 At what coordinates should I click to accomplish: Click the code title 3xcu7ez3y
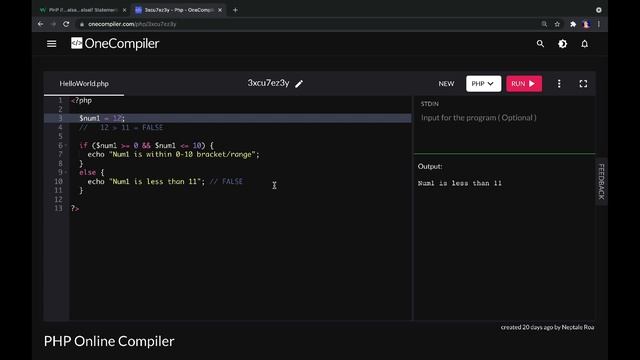click(268, 83)
